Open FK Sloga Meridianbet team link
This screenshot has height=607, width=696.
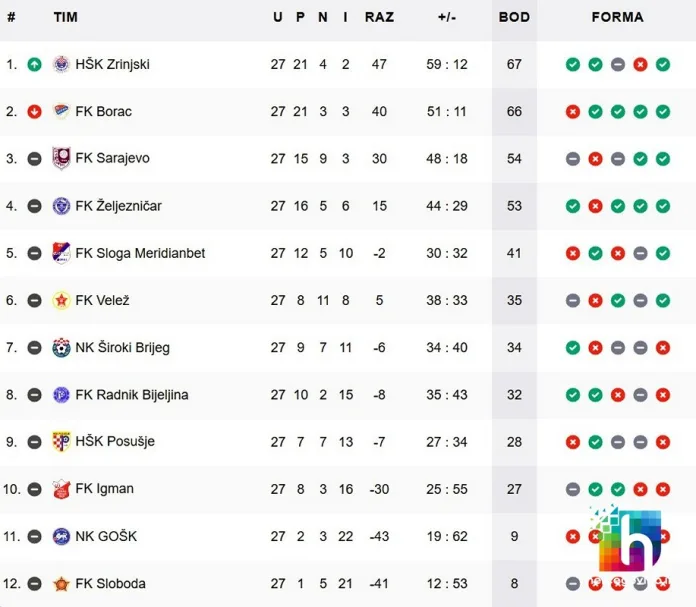pos(140,253)
